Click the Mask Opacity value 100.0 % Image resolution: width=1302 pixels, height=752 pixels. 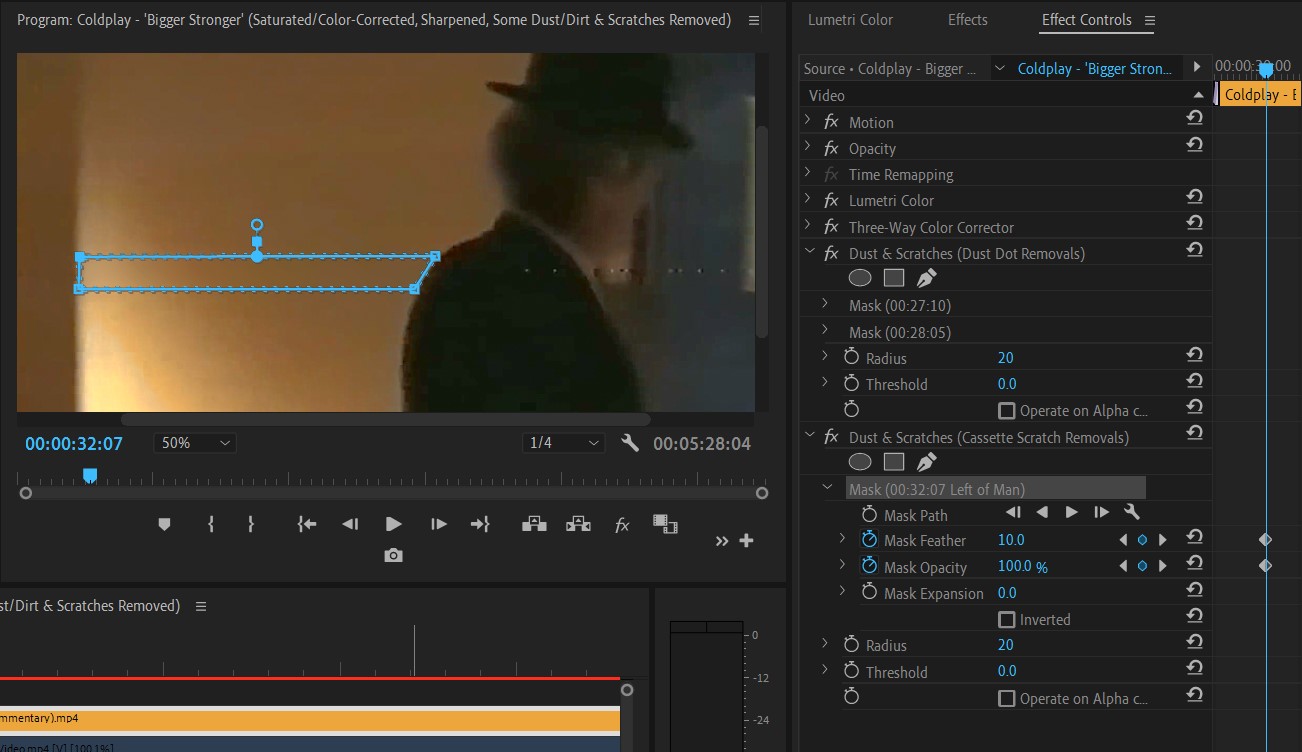coord(1023,566)
